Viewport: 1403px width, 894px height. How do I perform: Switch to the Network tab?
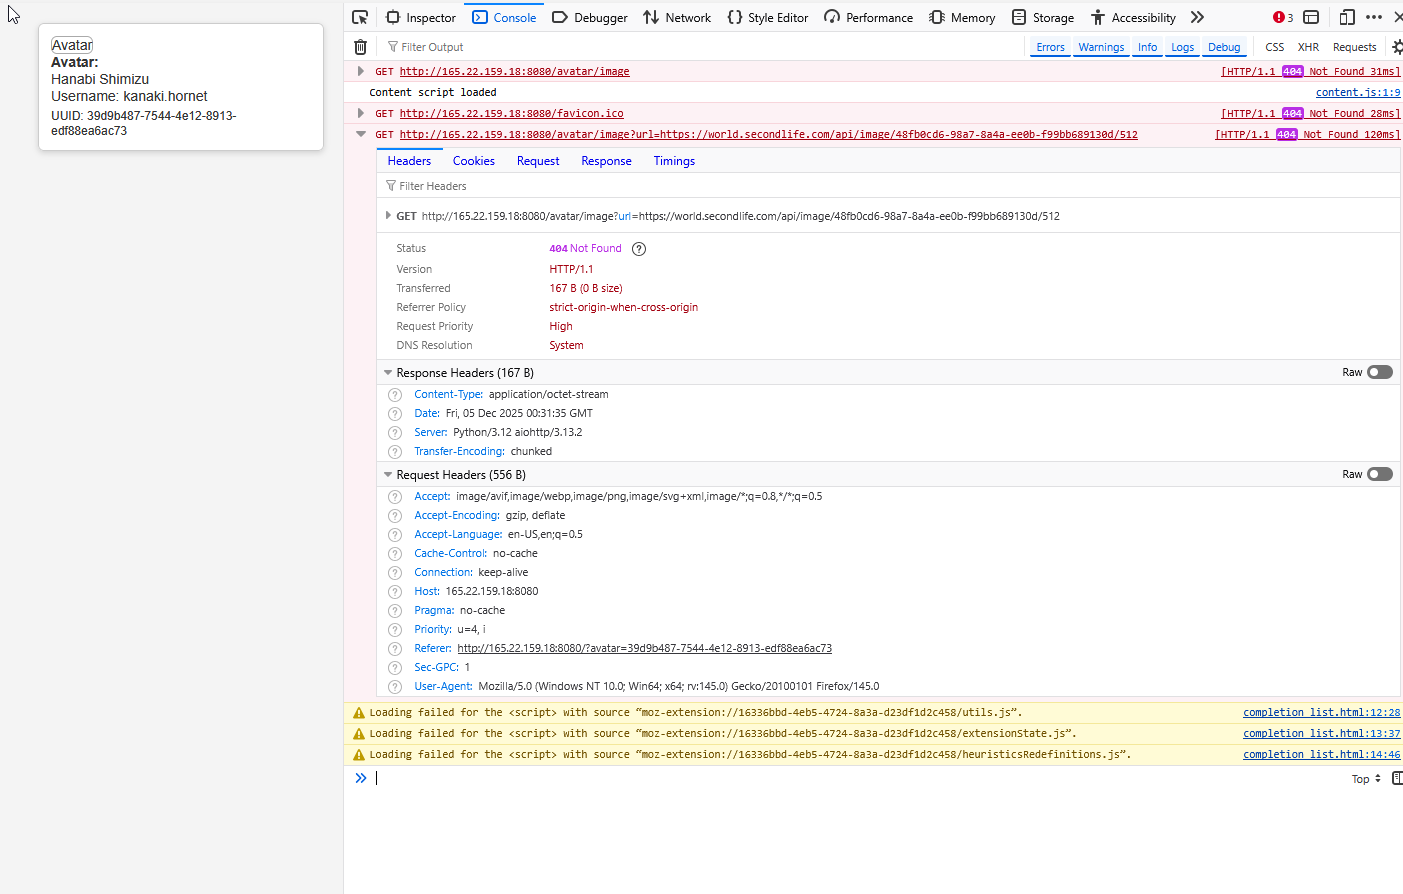(x=677, y=17)
